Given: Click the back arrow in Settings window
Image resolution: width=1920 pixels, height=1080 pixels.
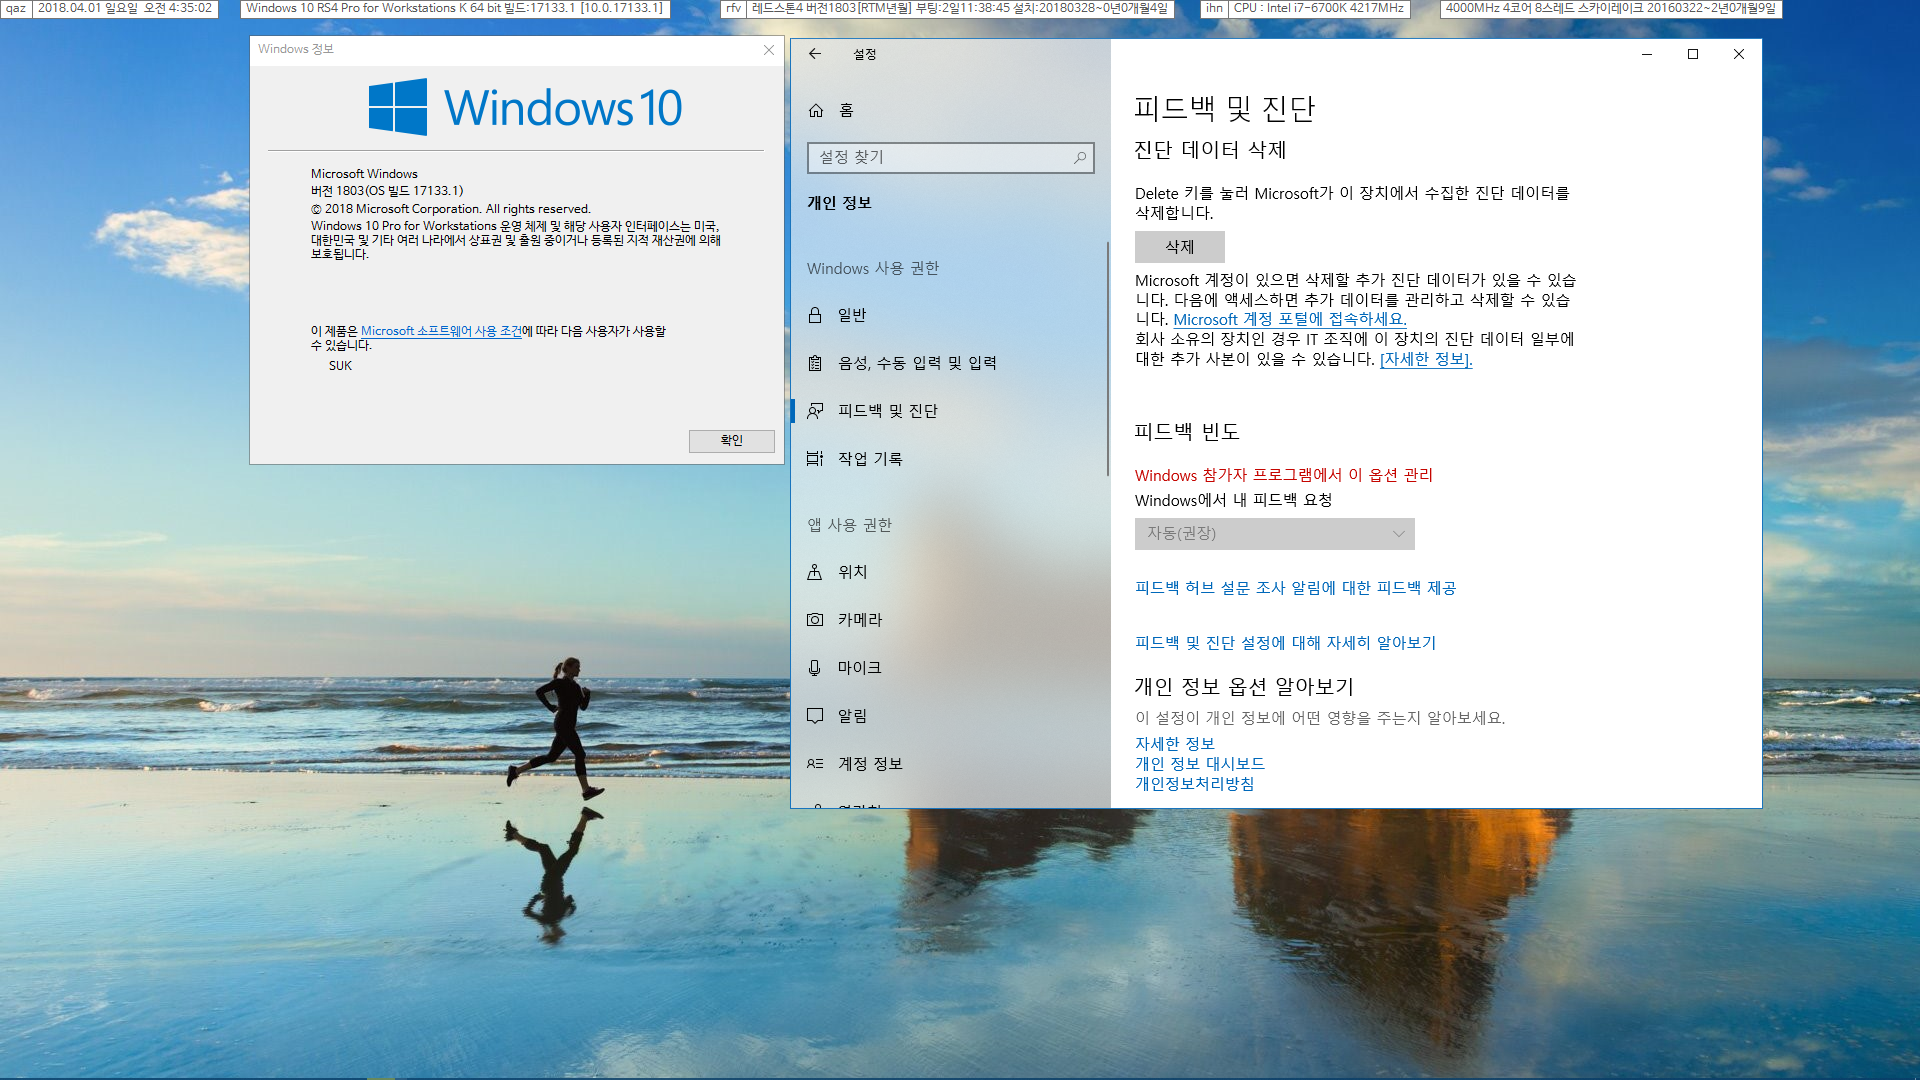Looking at the screenshot, I should point(815,54).
